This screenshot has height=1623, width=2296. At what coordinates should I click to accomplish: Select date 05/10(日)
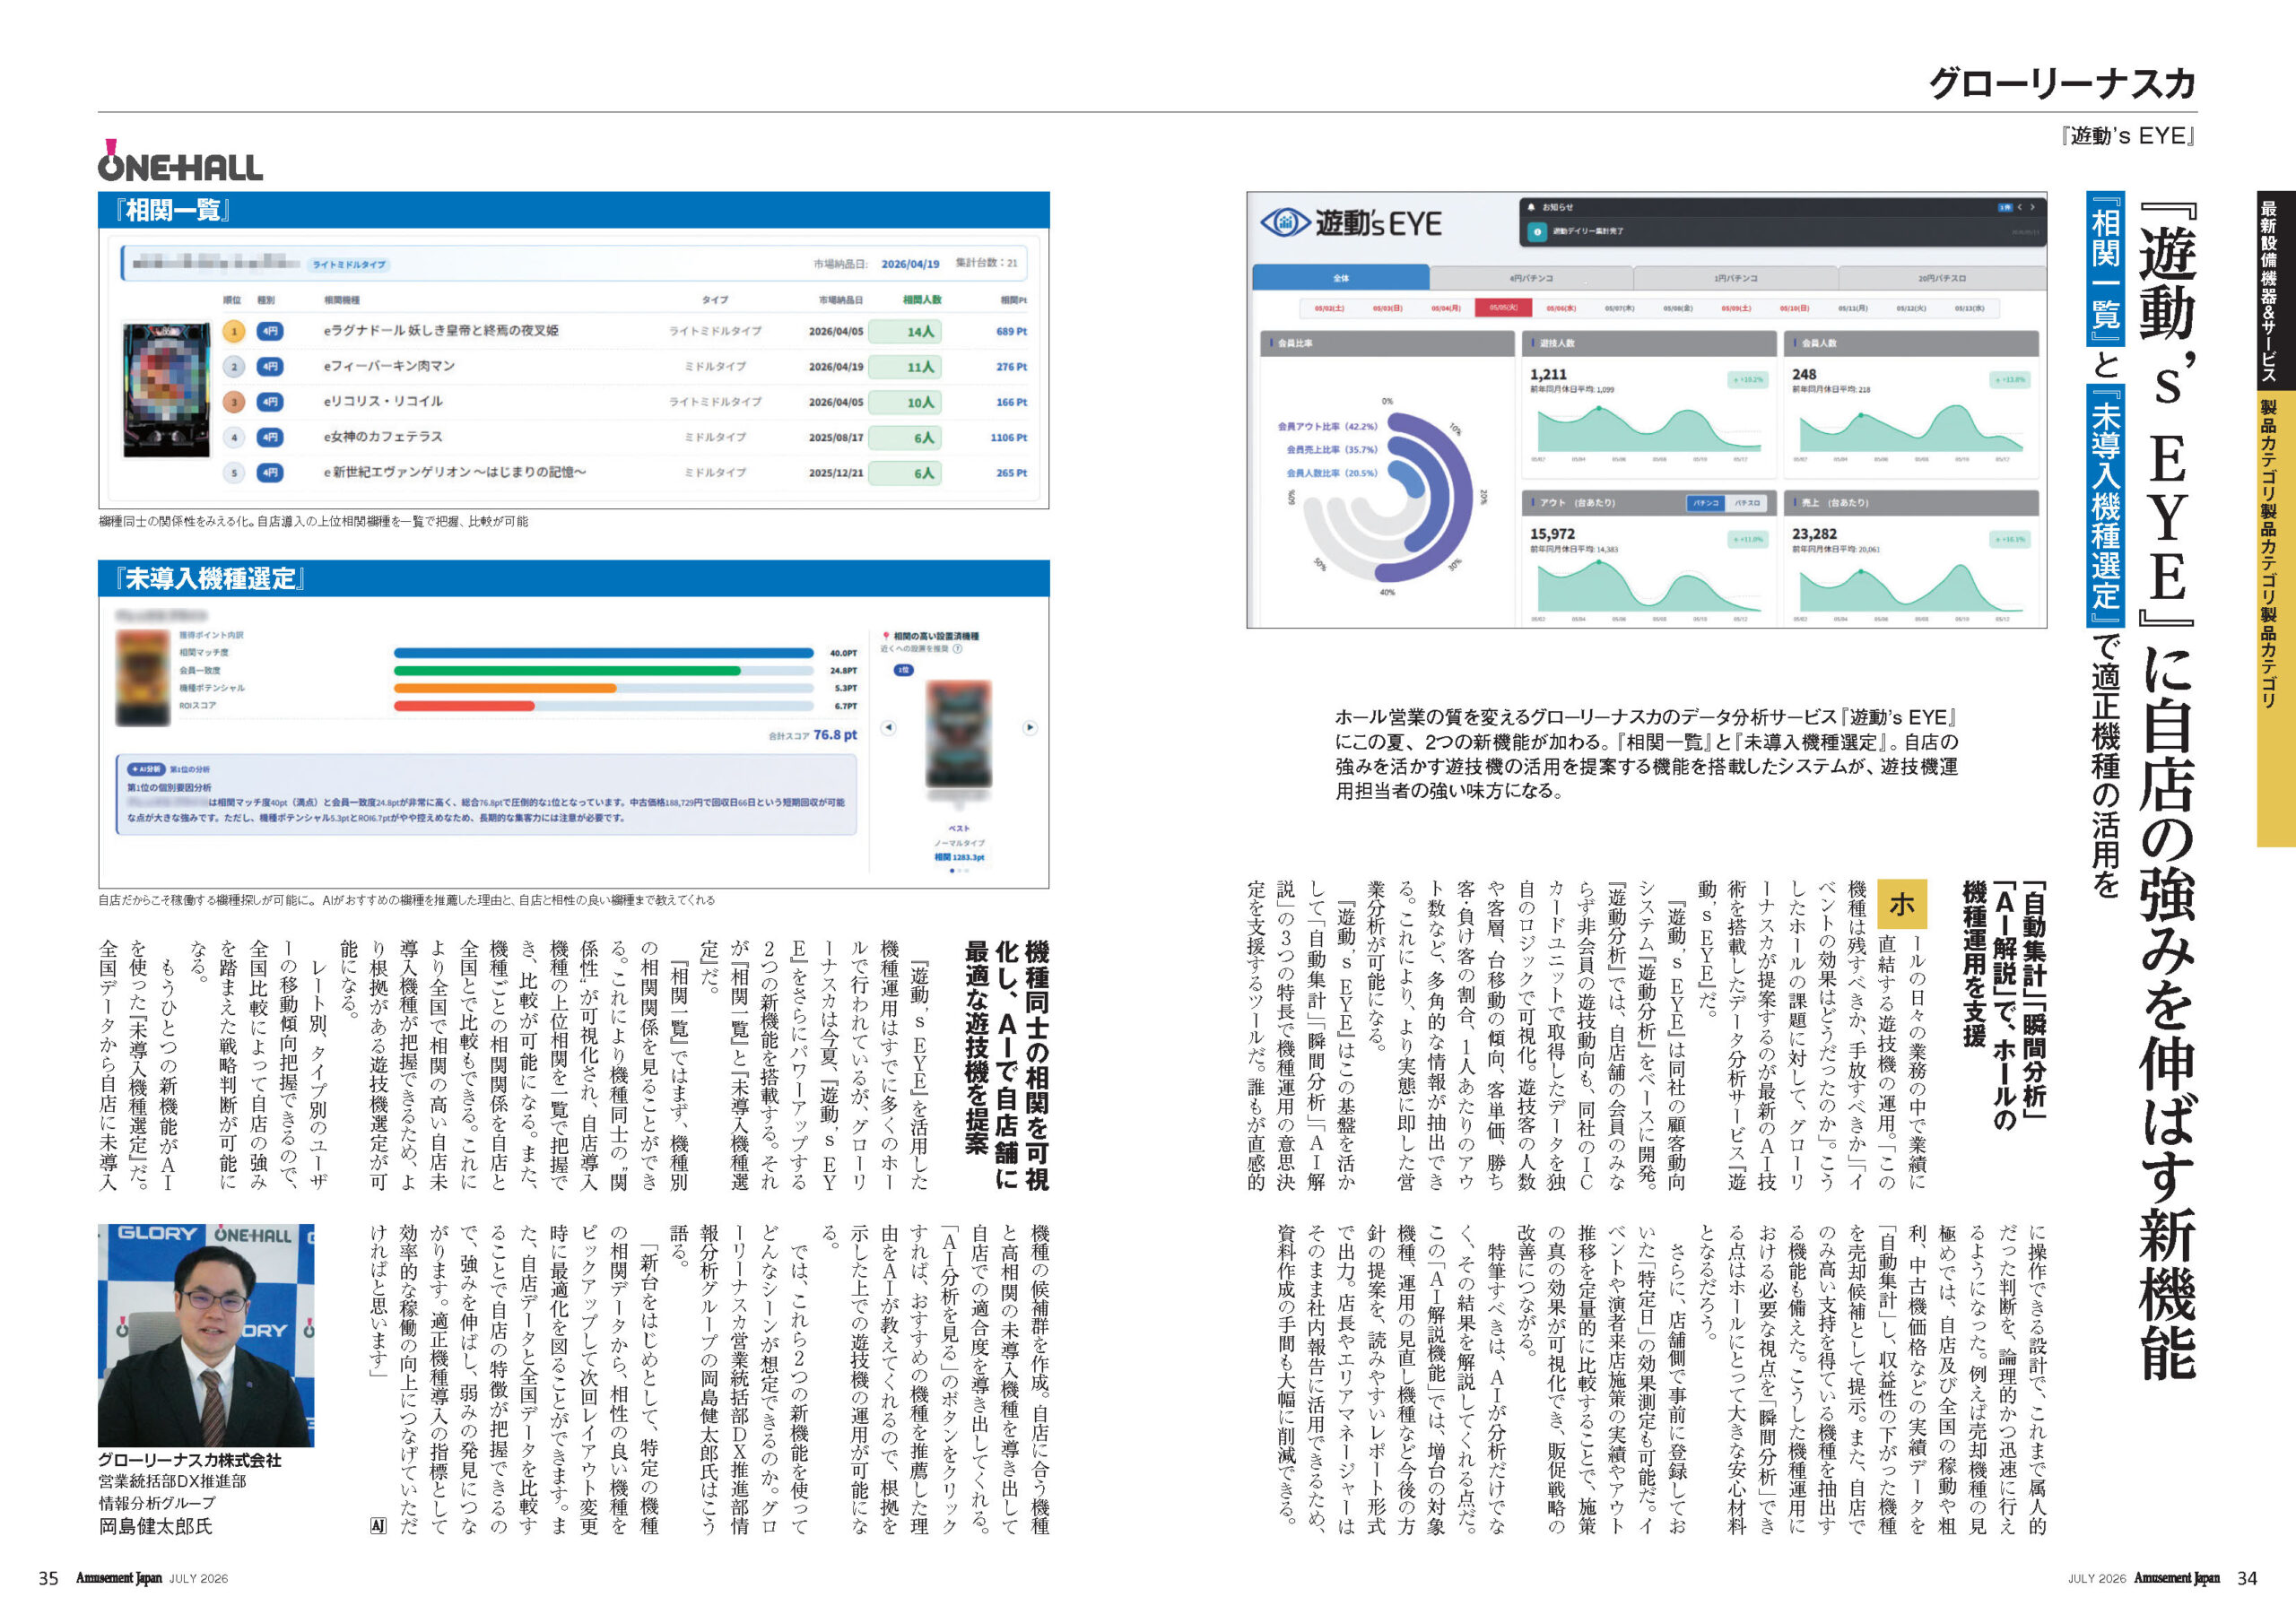coord(1794,308)
